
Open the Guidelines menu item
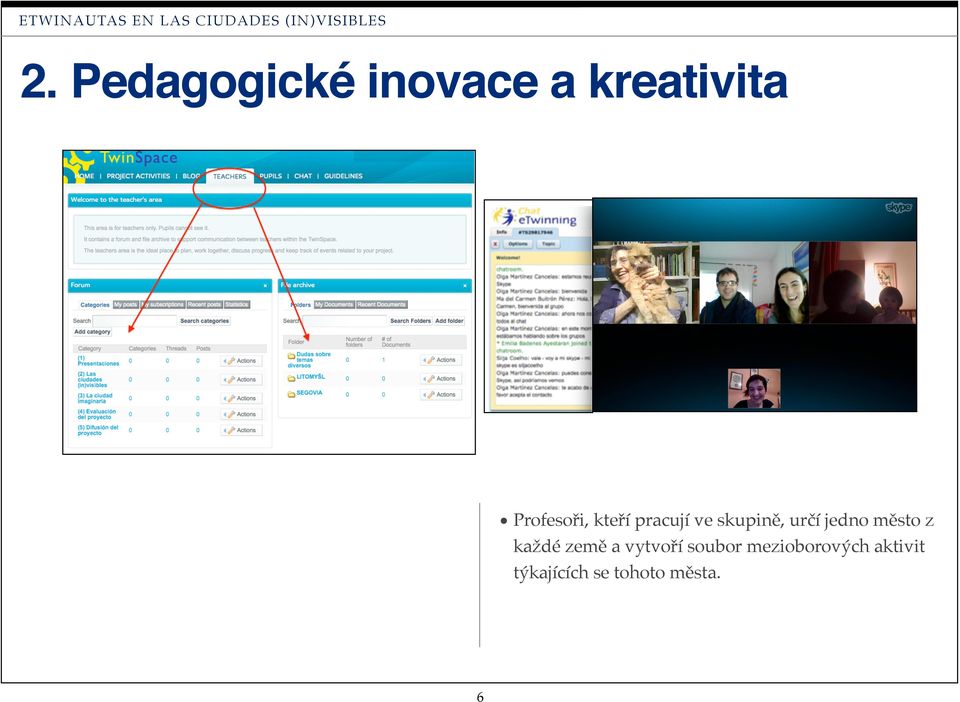pos(343,176)
